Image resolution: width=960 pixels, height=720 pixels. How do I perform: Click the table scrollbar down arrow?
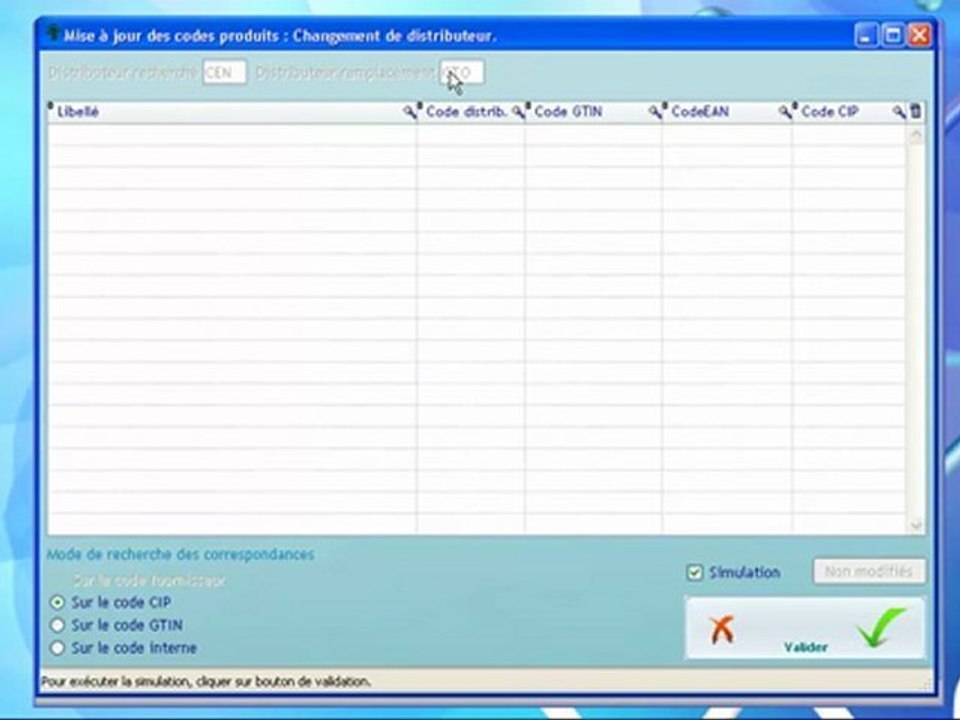coord(916,525)
